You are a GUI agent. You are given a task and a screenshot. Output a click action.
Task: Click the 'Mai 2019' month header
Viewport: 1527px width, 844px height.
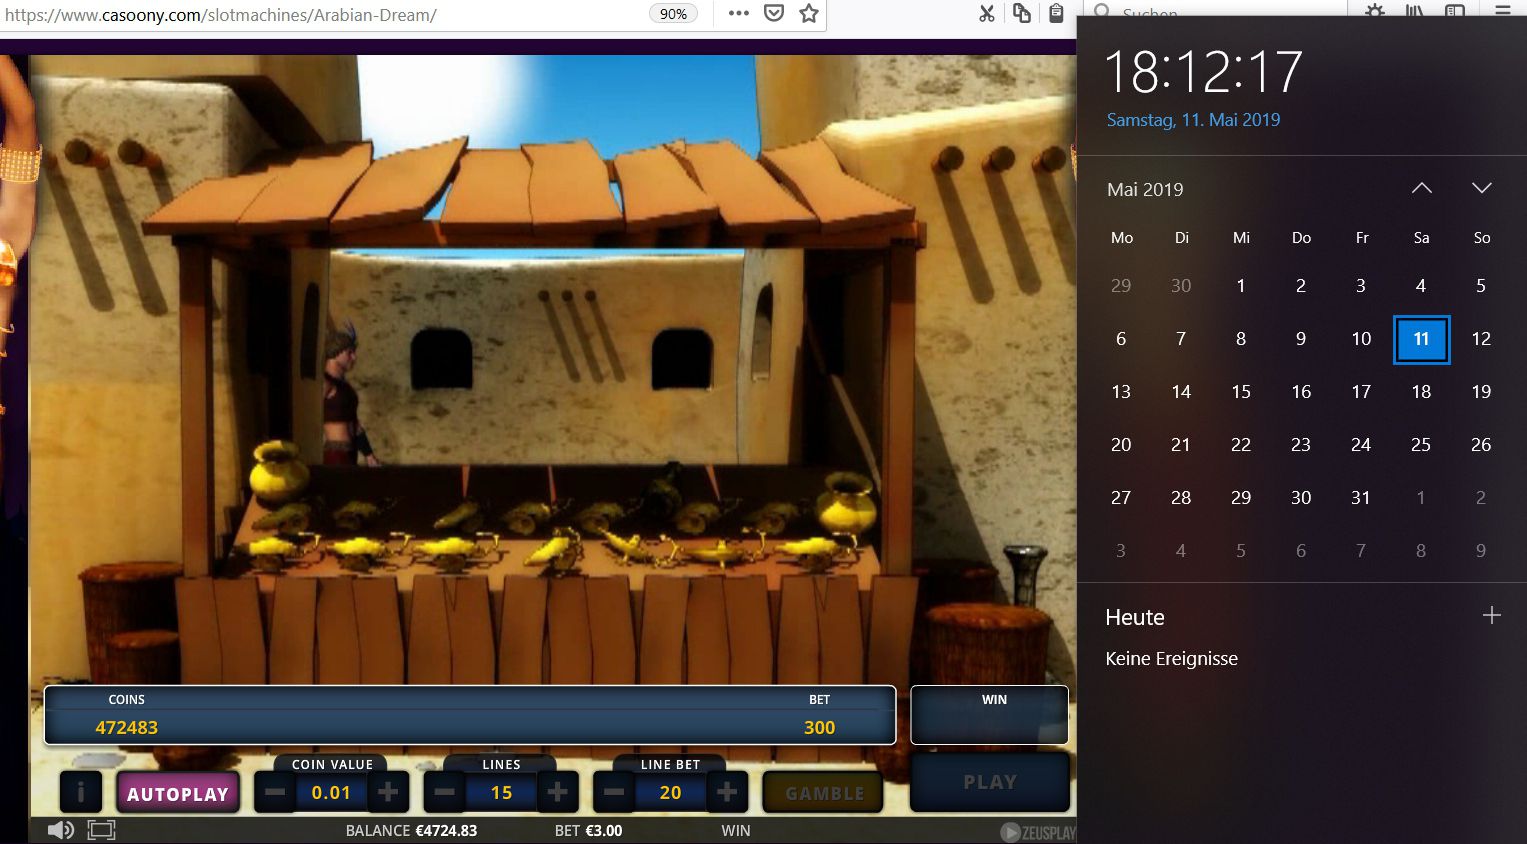tap(1145, 189)
